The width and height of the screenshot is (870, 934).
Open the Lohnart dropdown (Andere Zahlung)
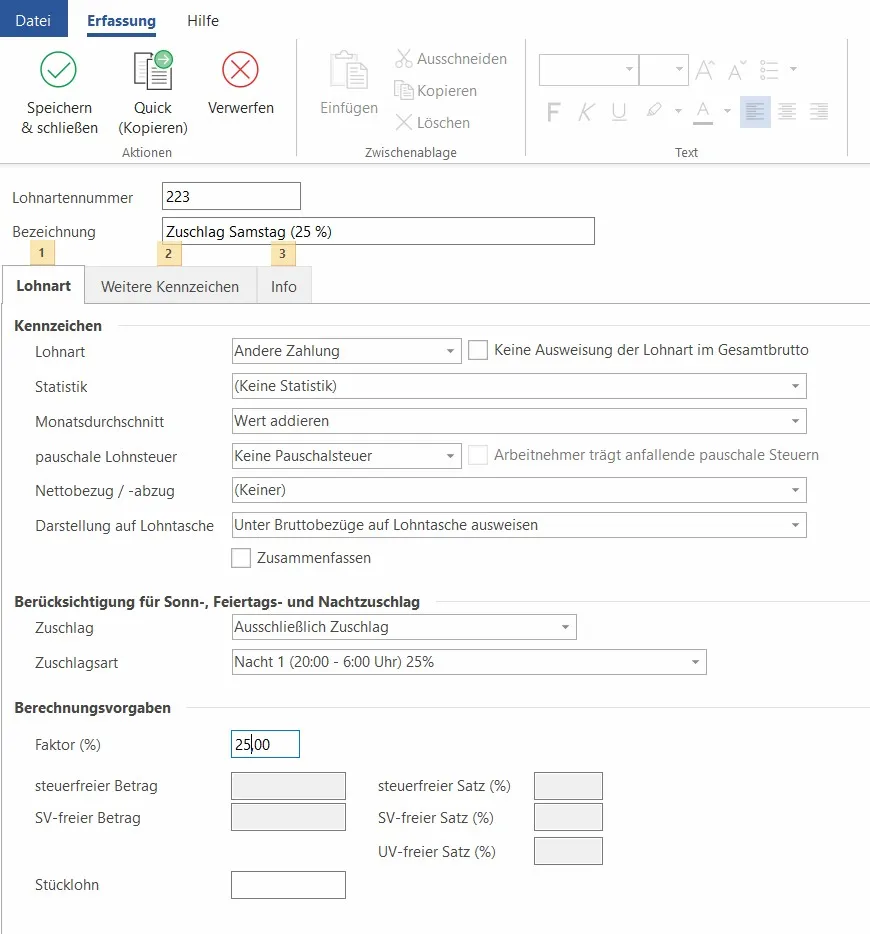tap(450, 351)
